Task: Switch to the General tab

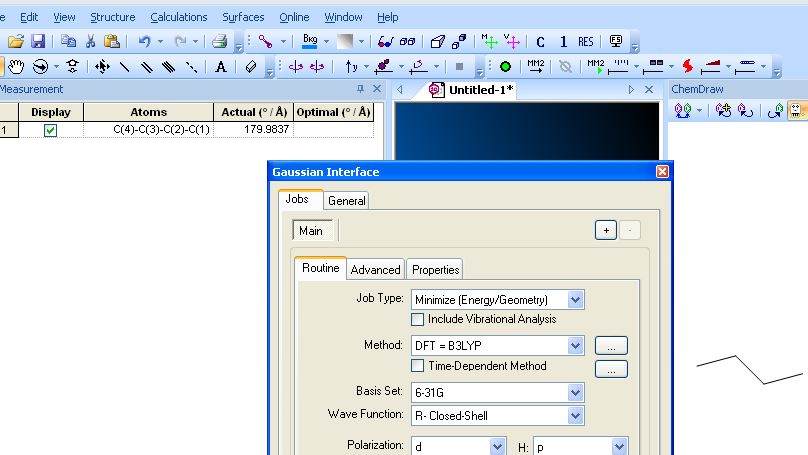Action: [346, 200]
